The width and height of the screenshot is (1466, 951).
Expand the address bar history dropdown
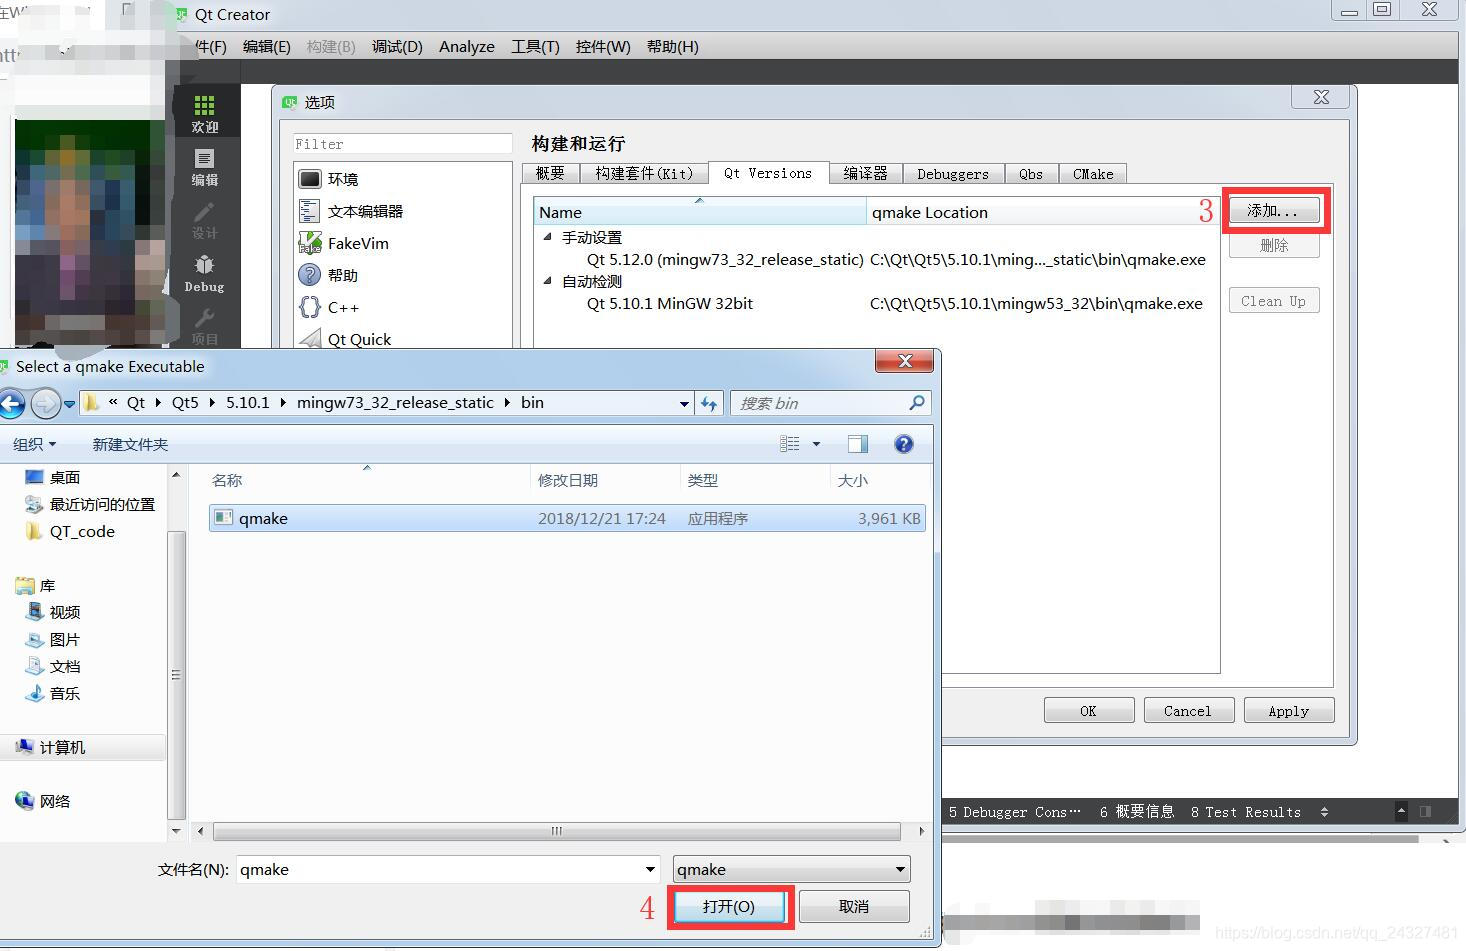point(684,403)
